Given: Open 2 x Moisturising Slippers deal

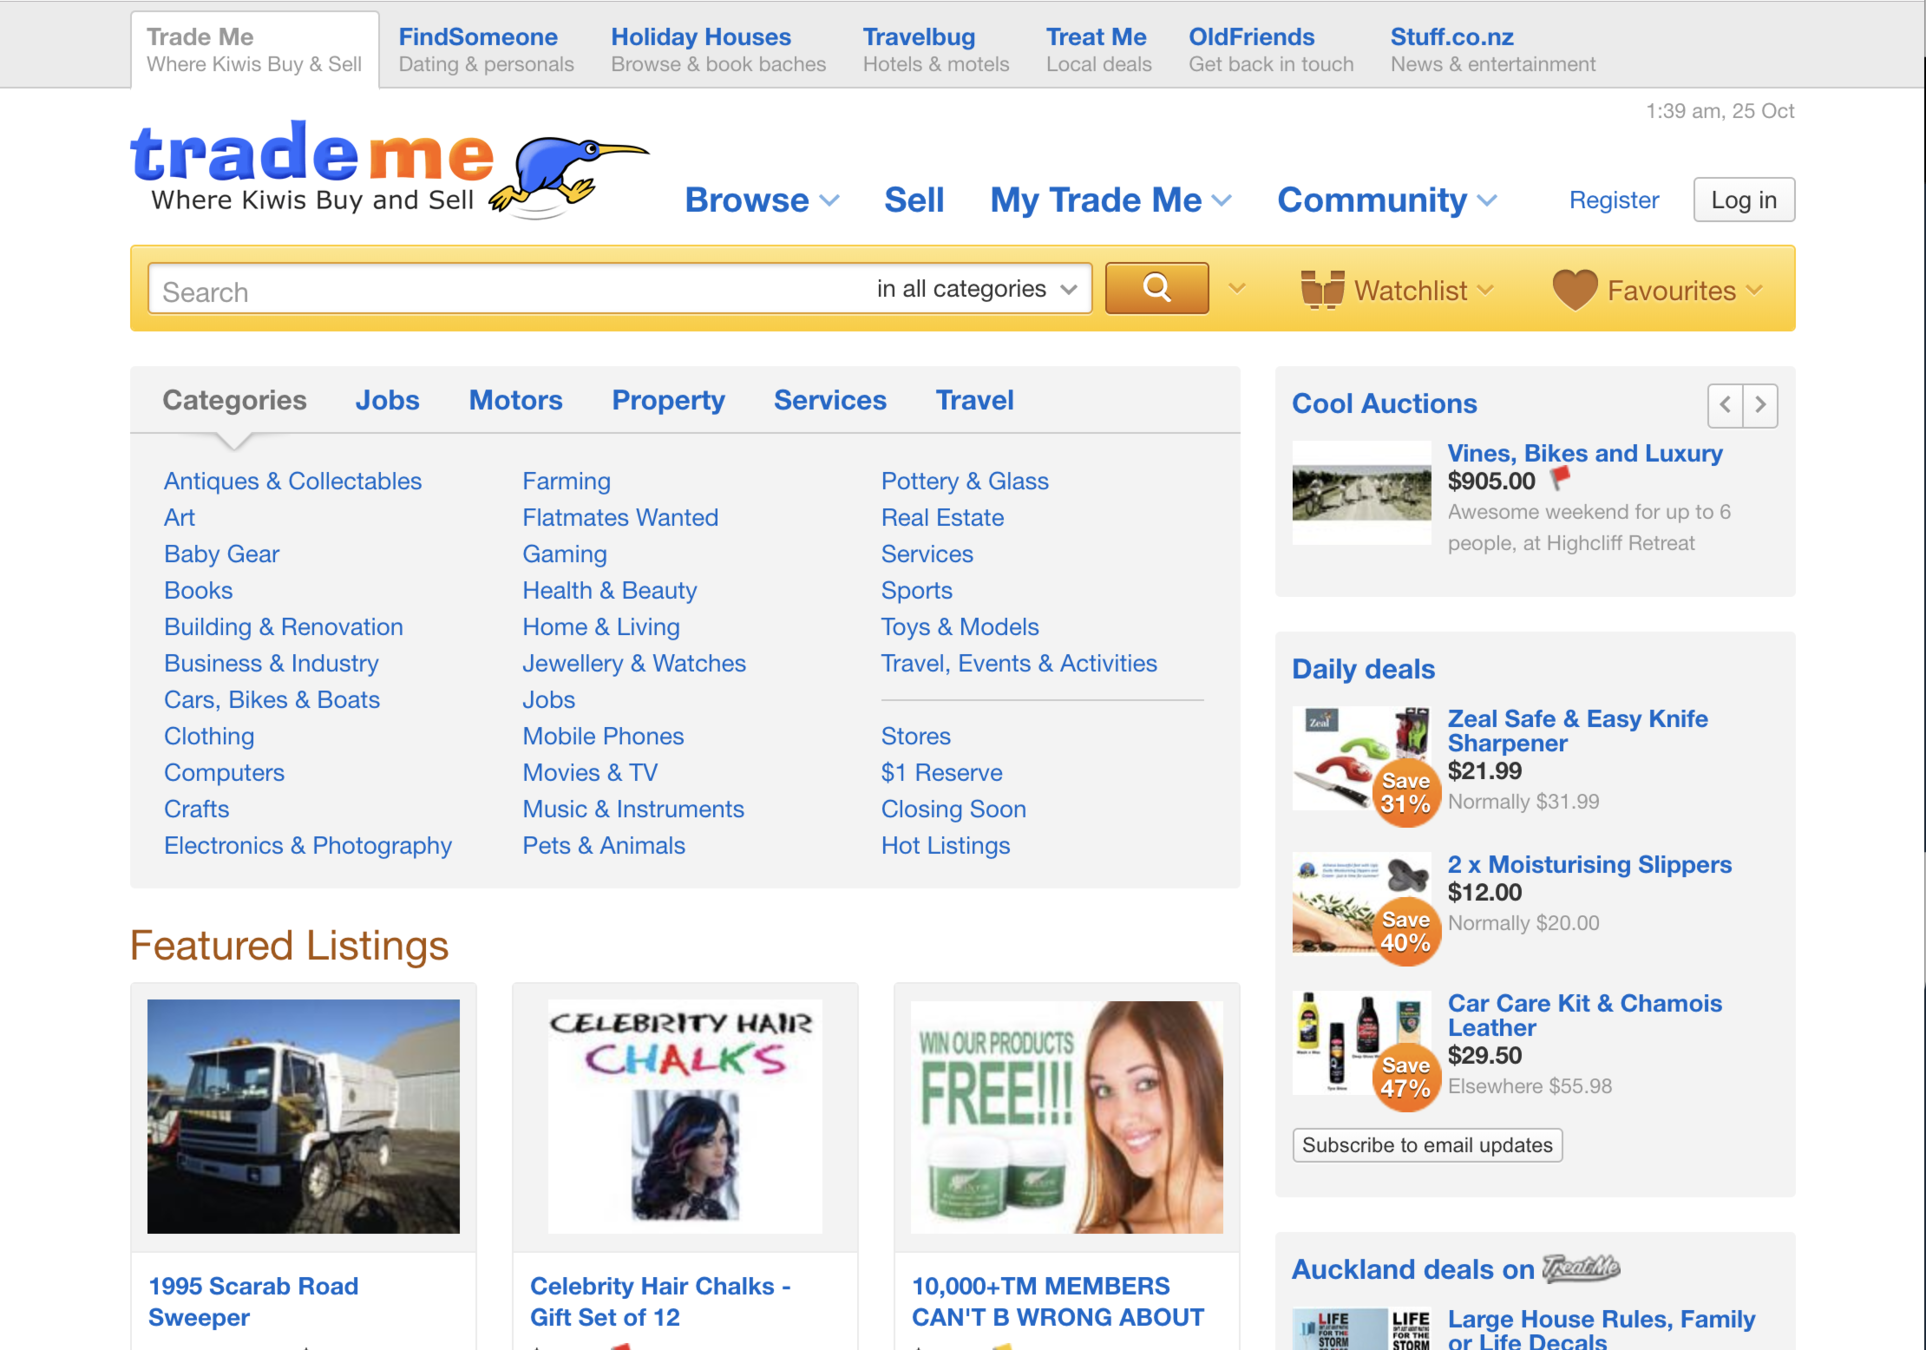Looking at the screenshot, I should click(1590, 865).
